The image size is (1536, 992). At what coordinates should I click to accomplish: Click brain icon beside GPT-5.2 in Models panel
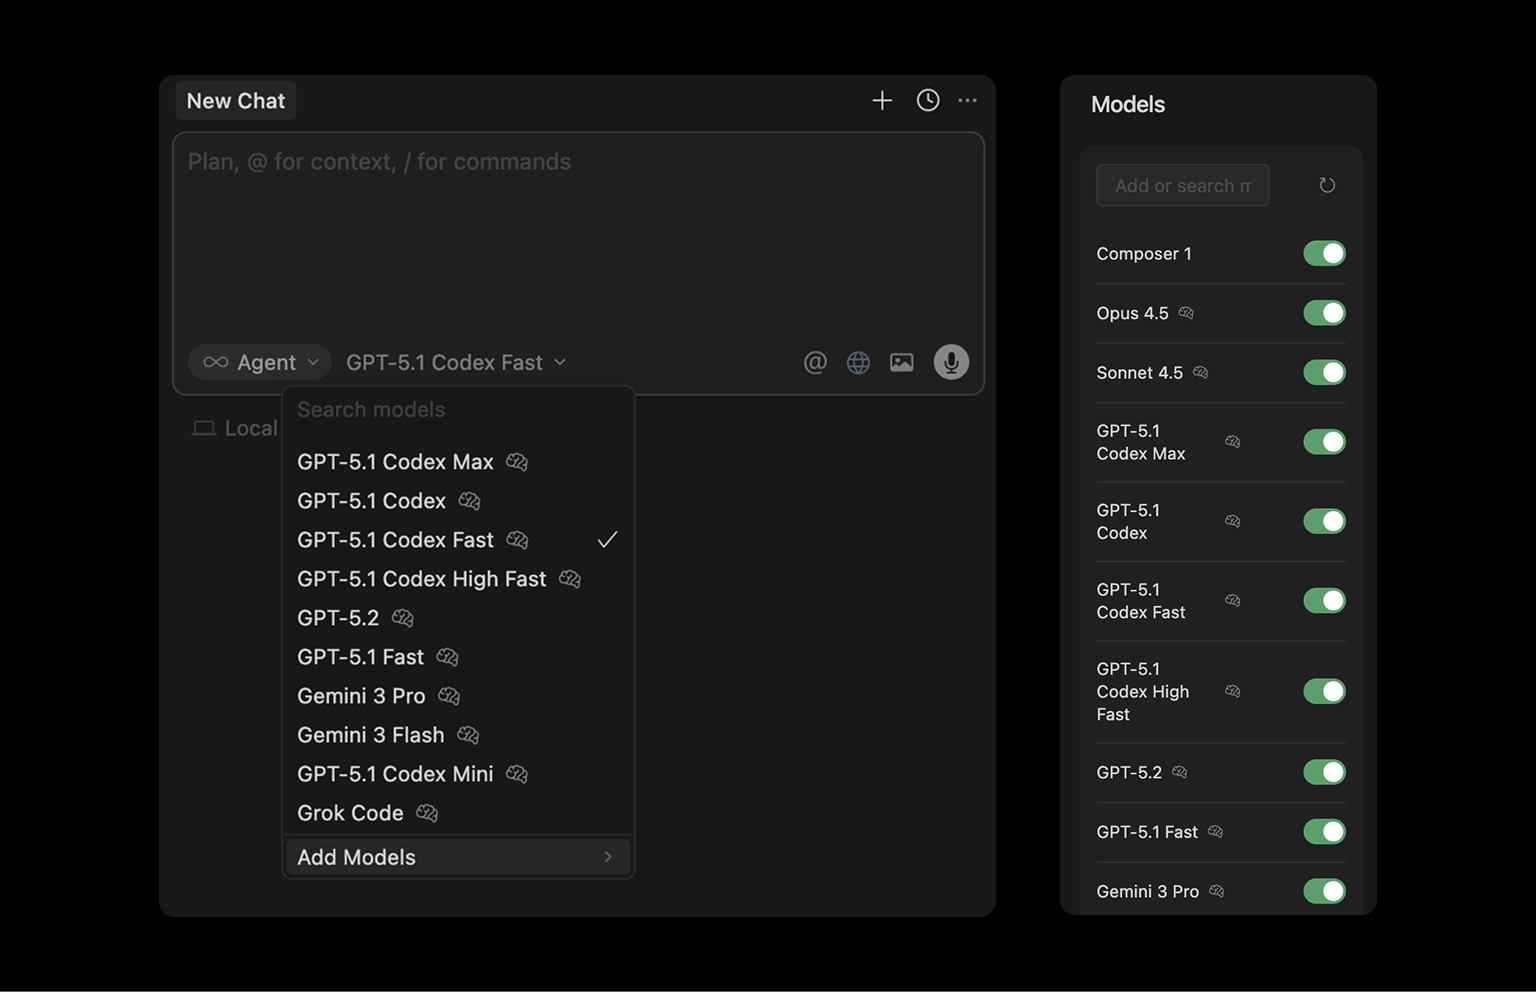pos(1179,772)
